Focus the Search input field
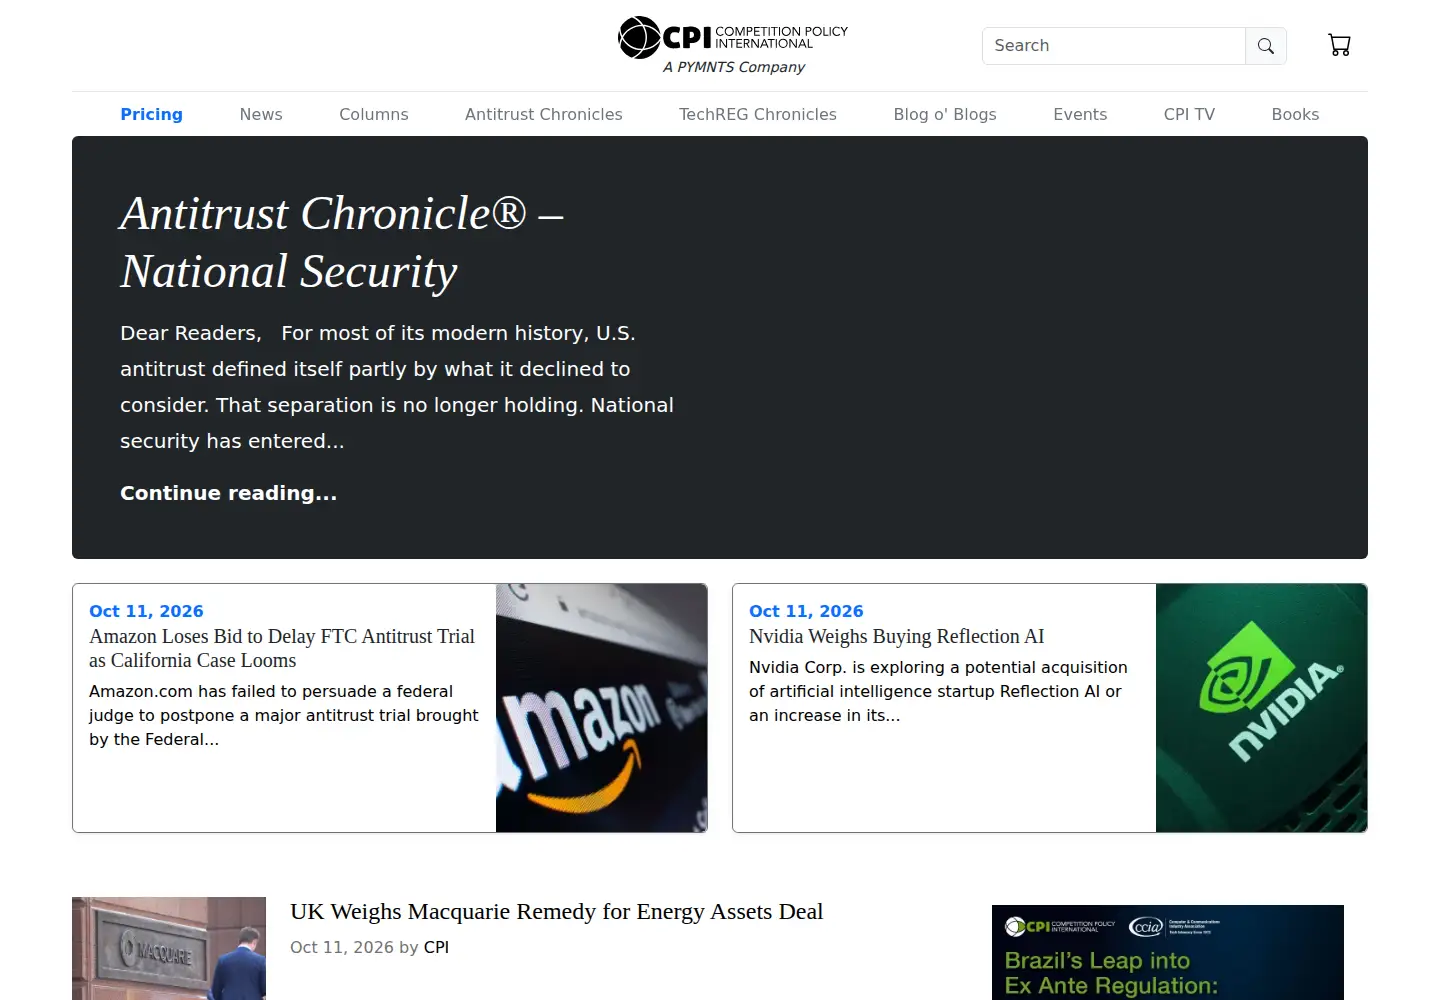Viewport: 1440px width, 1000px height. click(x=1114, y=46)
